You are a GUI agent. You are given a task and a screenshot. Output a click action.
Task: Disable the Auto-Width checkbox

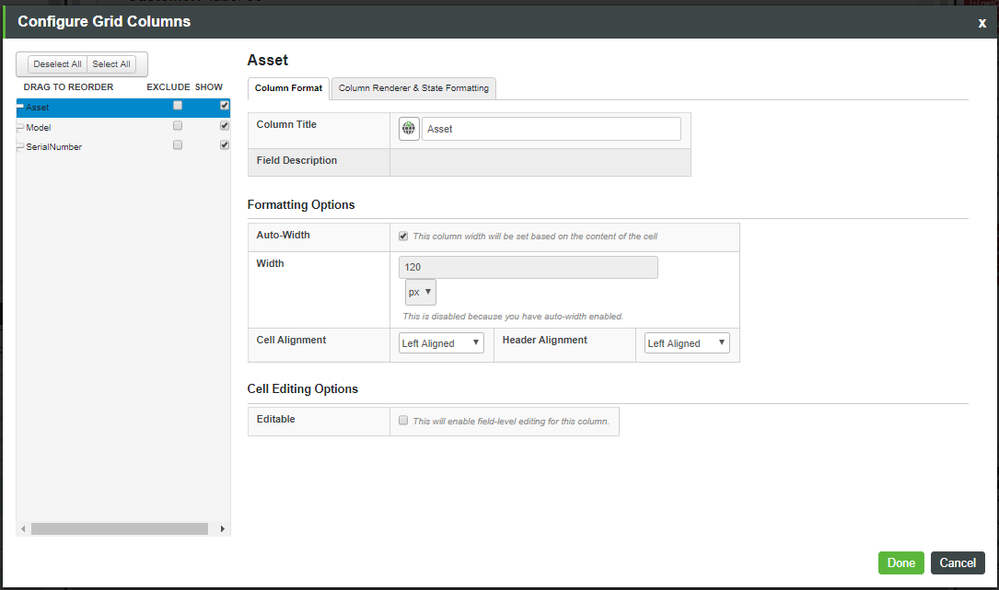point(403,236)
